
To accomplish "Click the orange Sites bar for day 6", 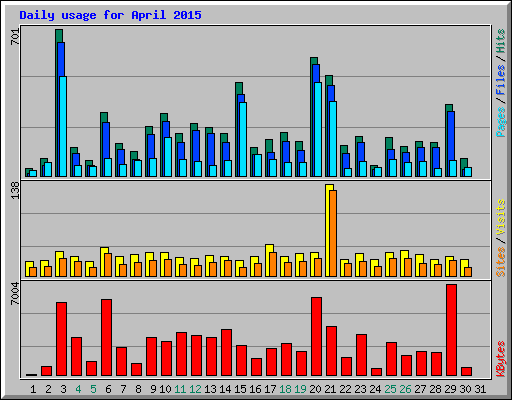I will point(108,265).
